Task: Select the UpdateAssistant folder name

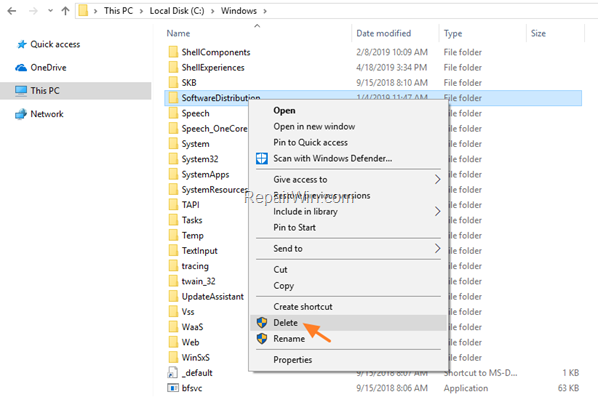Action: pos(212,296)
